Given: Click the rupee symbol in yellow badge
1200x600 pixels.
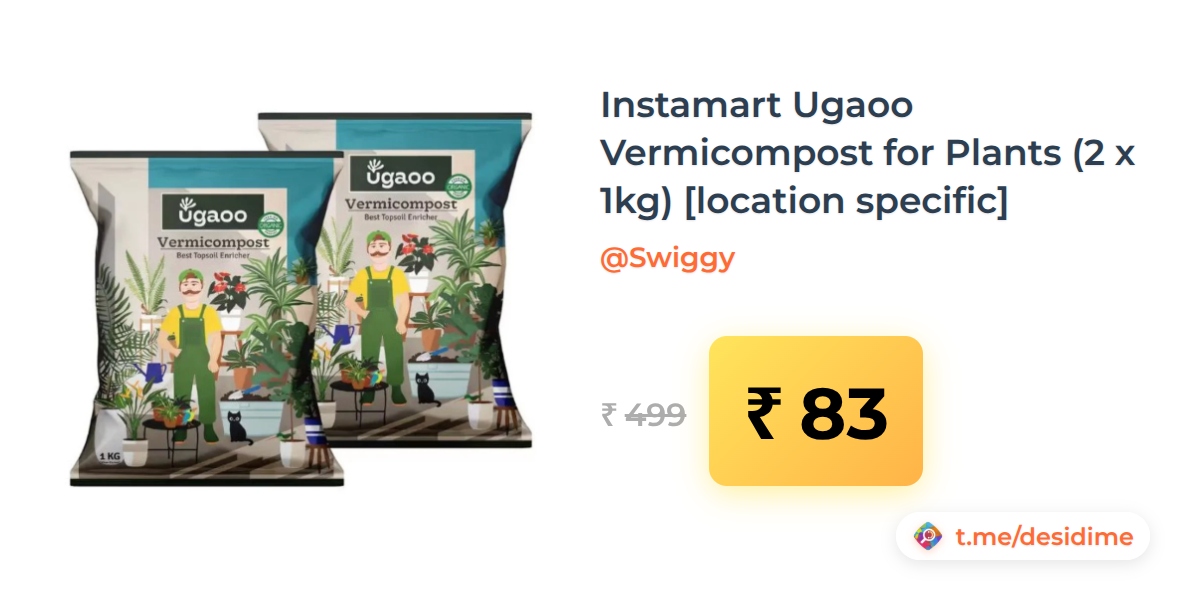Looking at the screenshot, I should click(762, 413).
